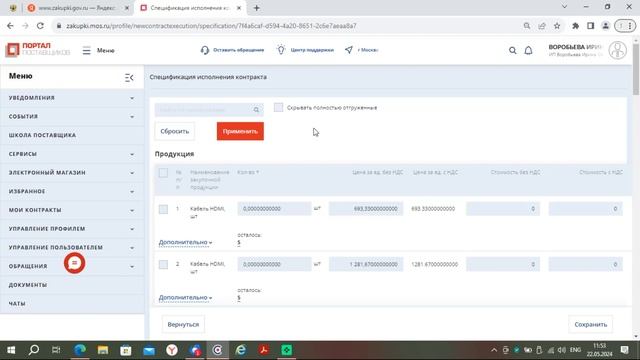Expand the Обращения menu section
Screen dimensions: 640x360
click(132, 267)
